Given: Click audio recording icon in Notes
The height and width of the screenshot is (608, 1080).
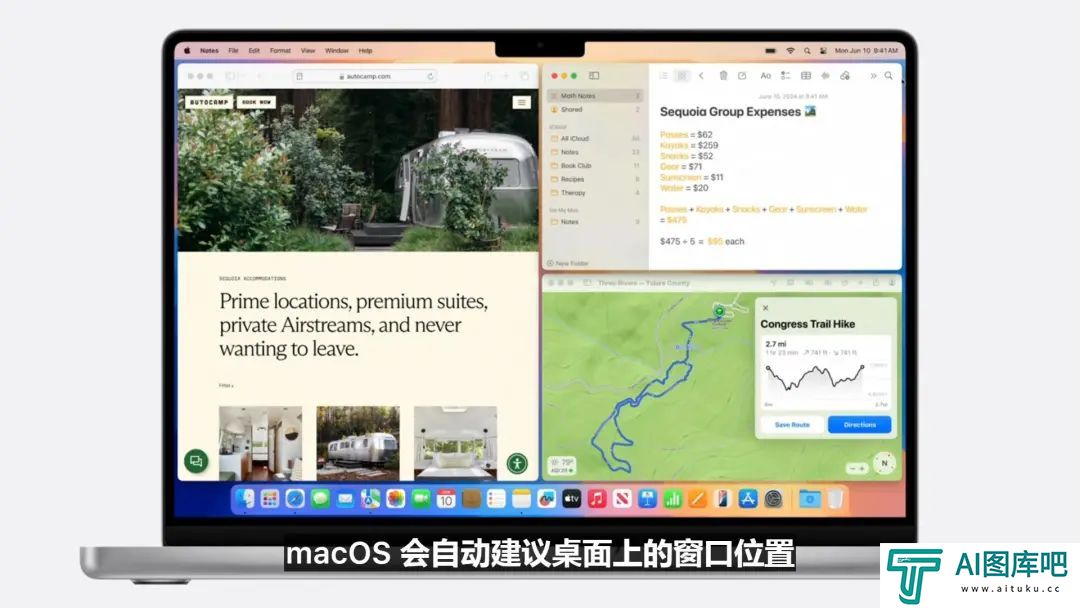Looking at the screenshot, I should pos(825,76).
